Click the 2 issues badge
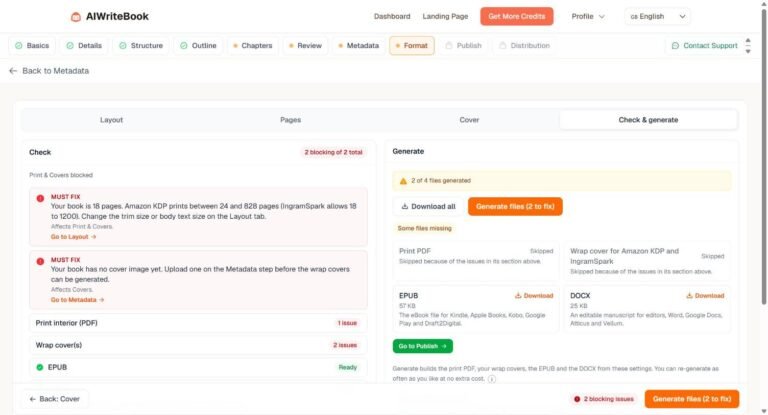Screen dimensions: 768x415 click(345, 345)
